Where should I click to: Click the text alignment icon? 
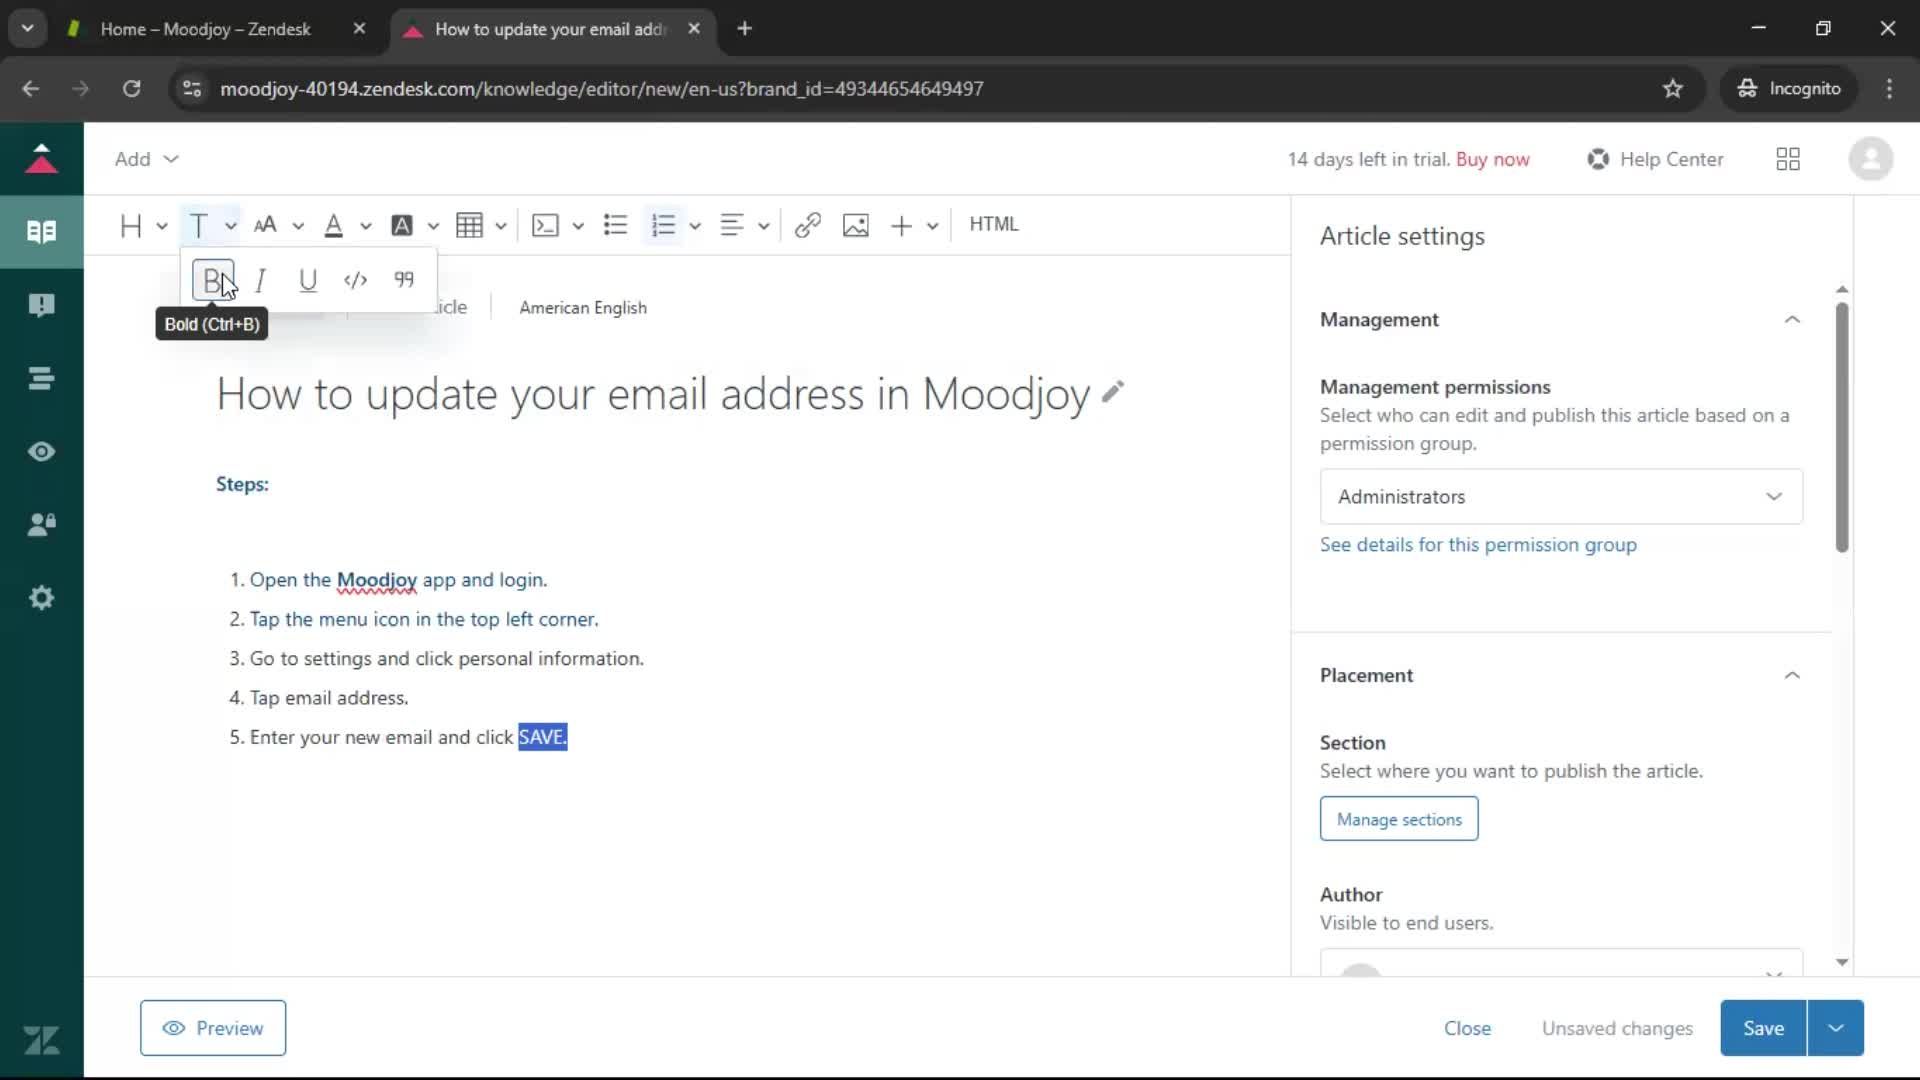pyautogui.click(x=732, y=226)
